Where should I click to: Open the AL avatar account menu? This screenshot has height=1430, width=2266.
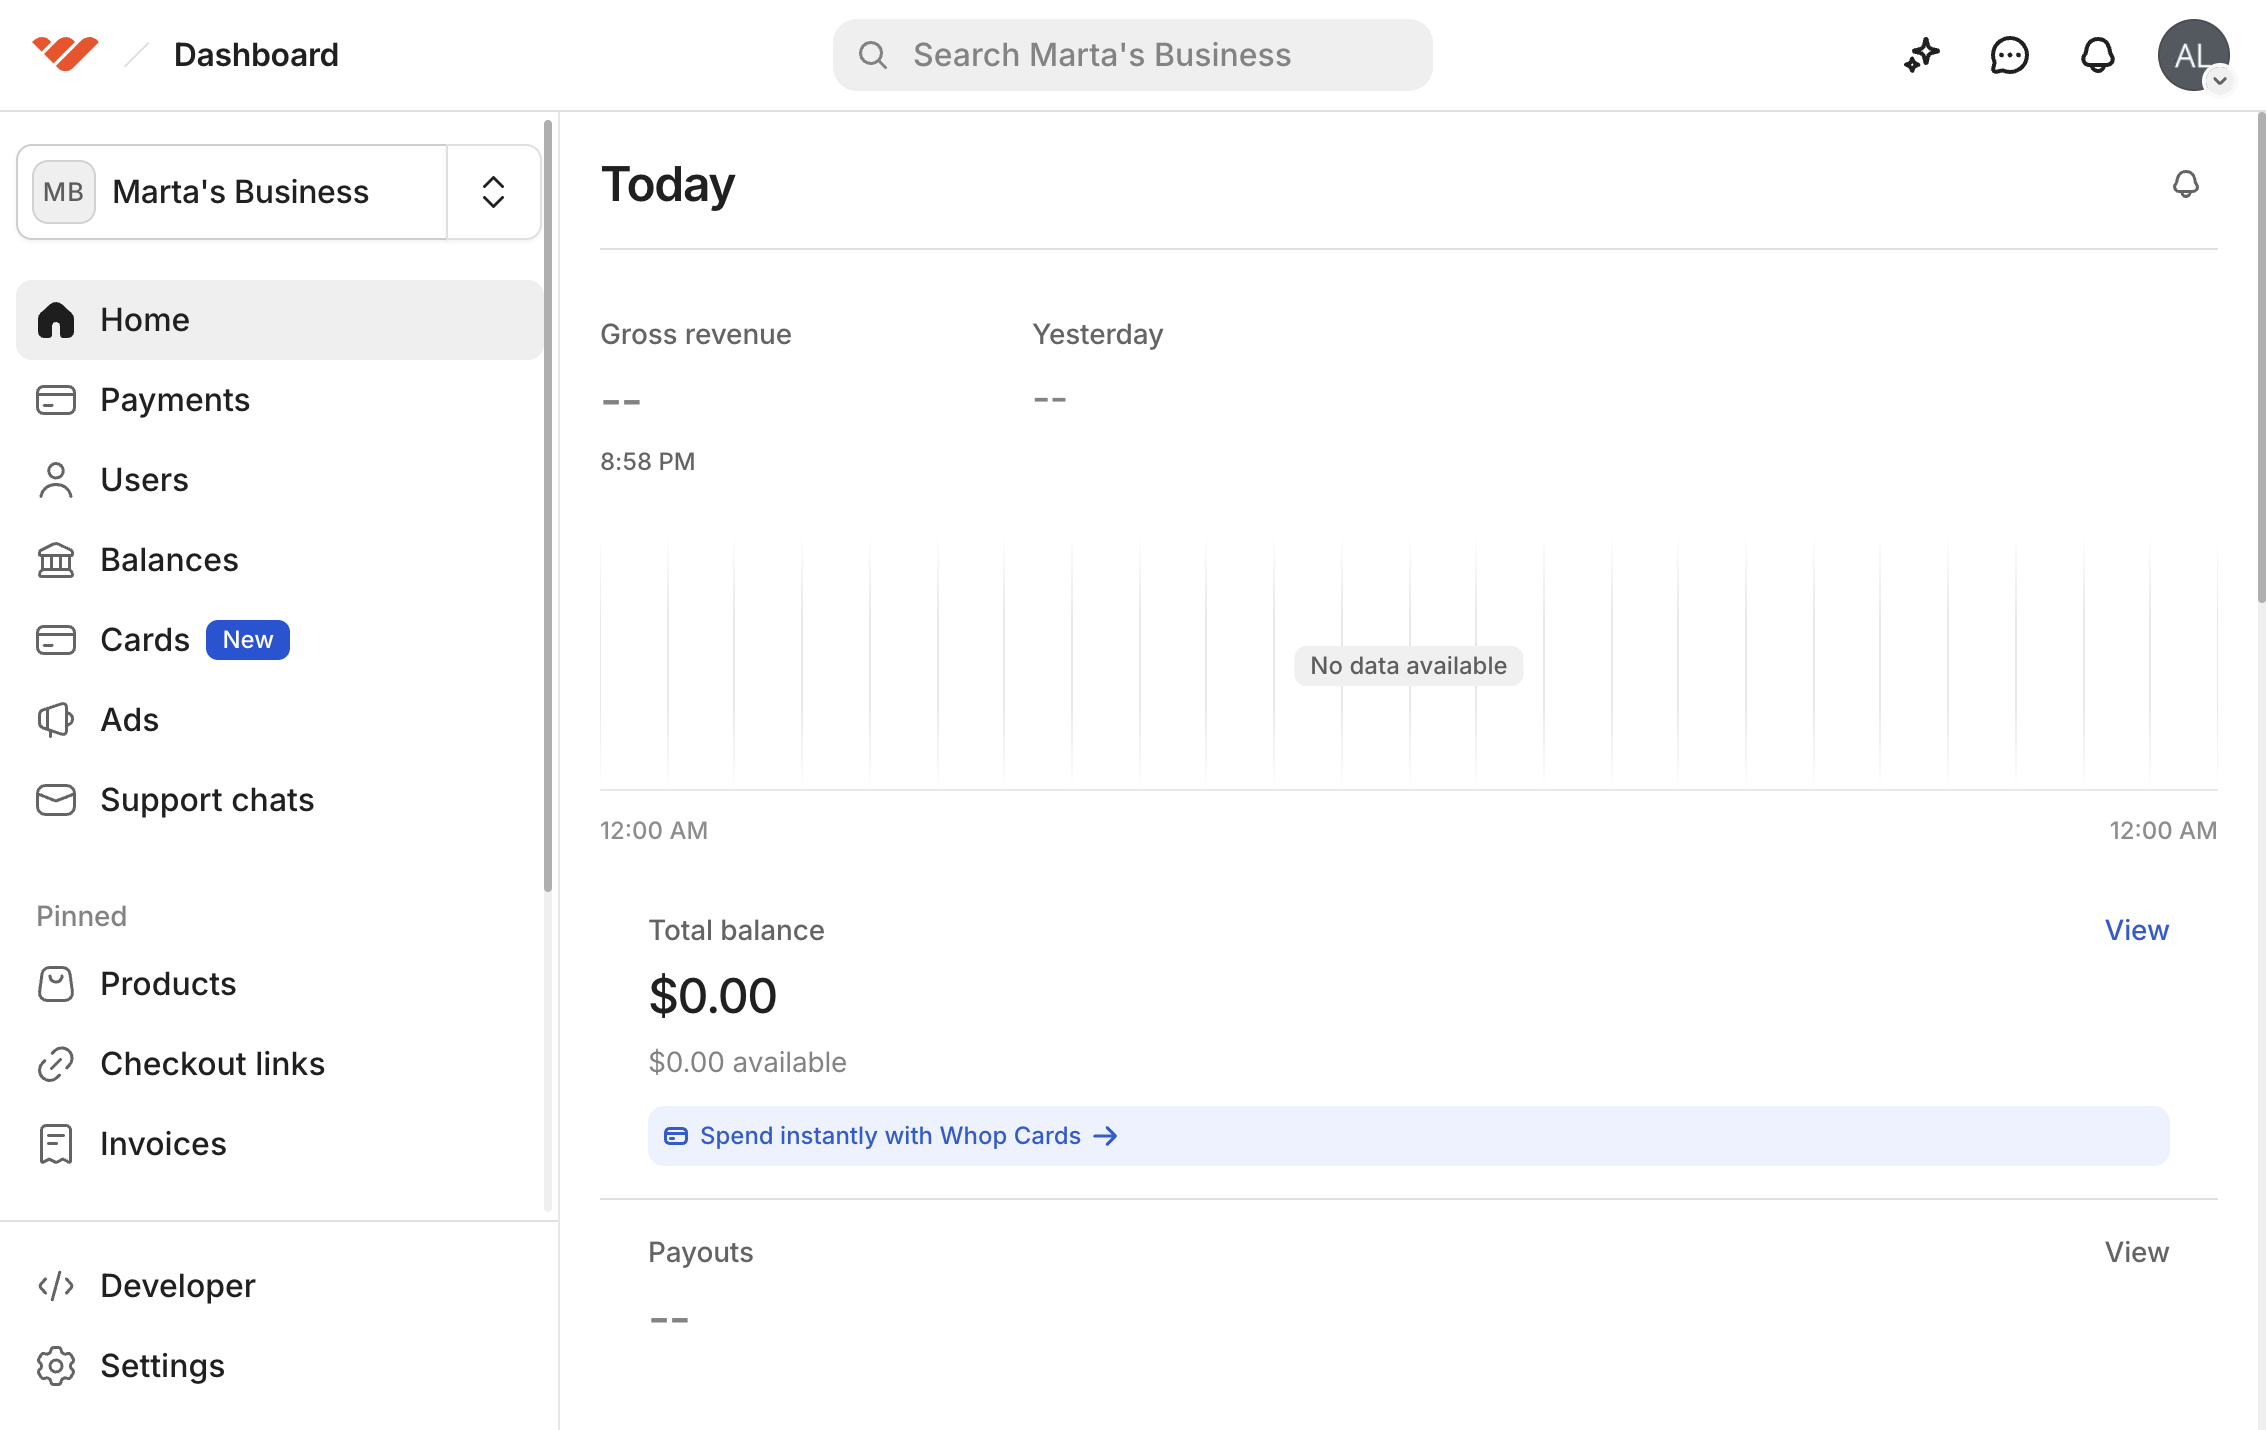pyautogui.click(x=2193, y=55)
